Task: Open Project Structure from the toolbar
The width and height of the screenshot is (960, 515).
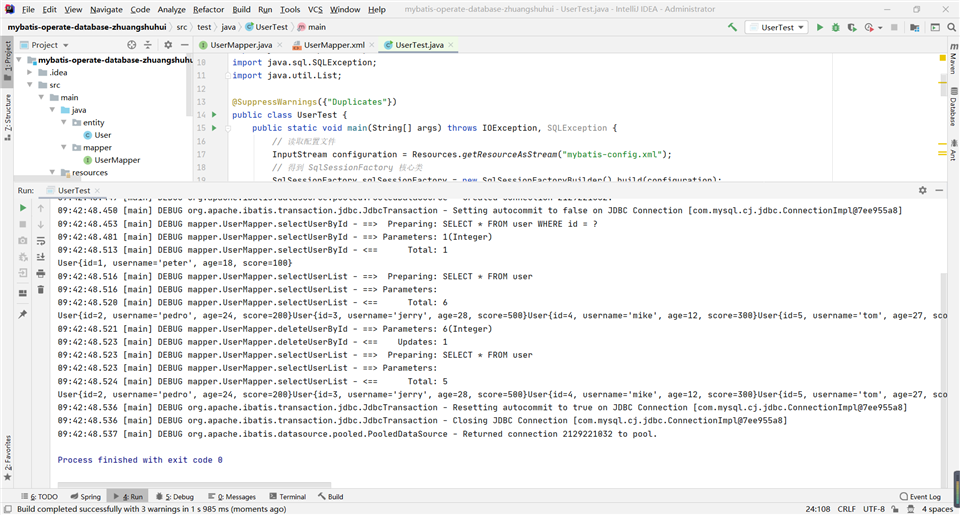Action: click(x=915, y=27)
